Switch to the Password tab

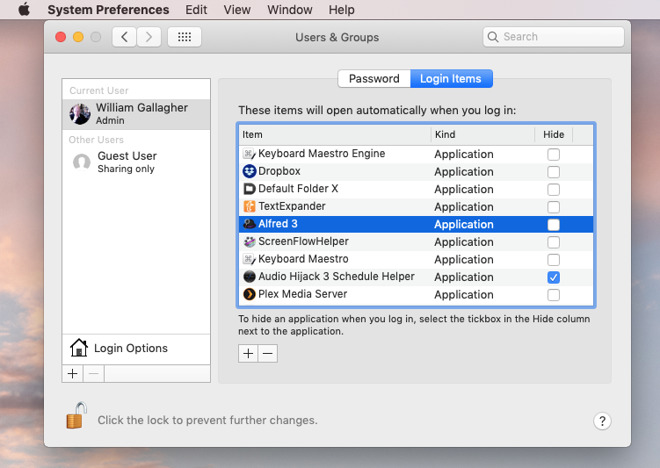[x=374, y=79]
